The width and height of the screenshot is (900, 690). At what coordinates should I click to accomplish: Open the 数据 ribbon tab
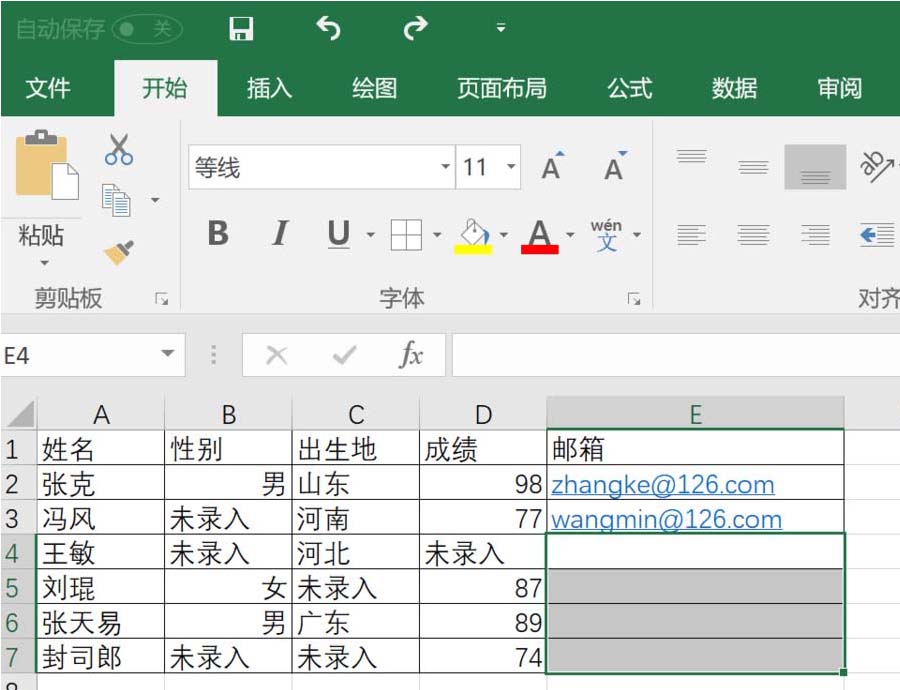click(735, 88)
